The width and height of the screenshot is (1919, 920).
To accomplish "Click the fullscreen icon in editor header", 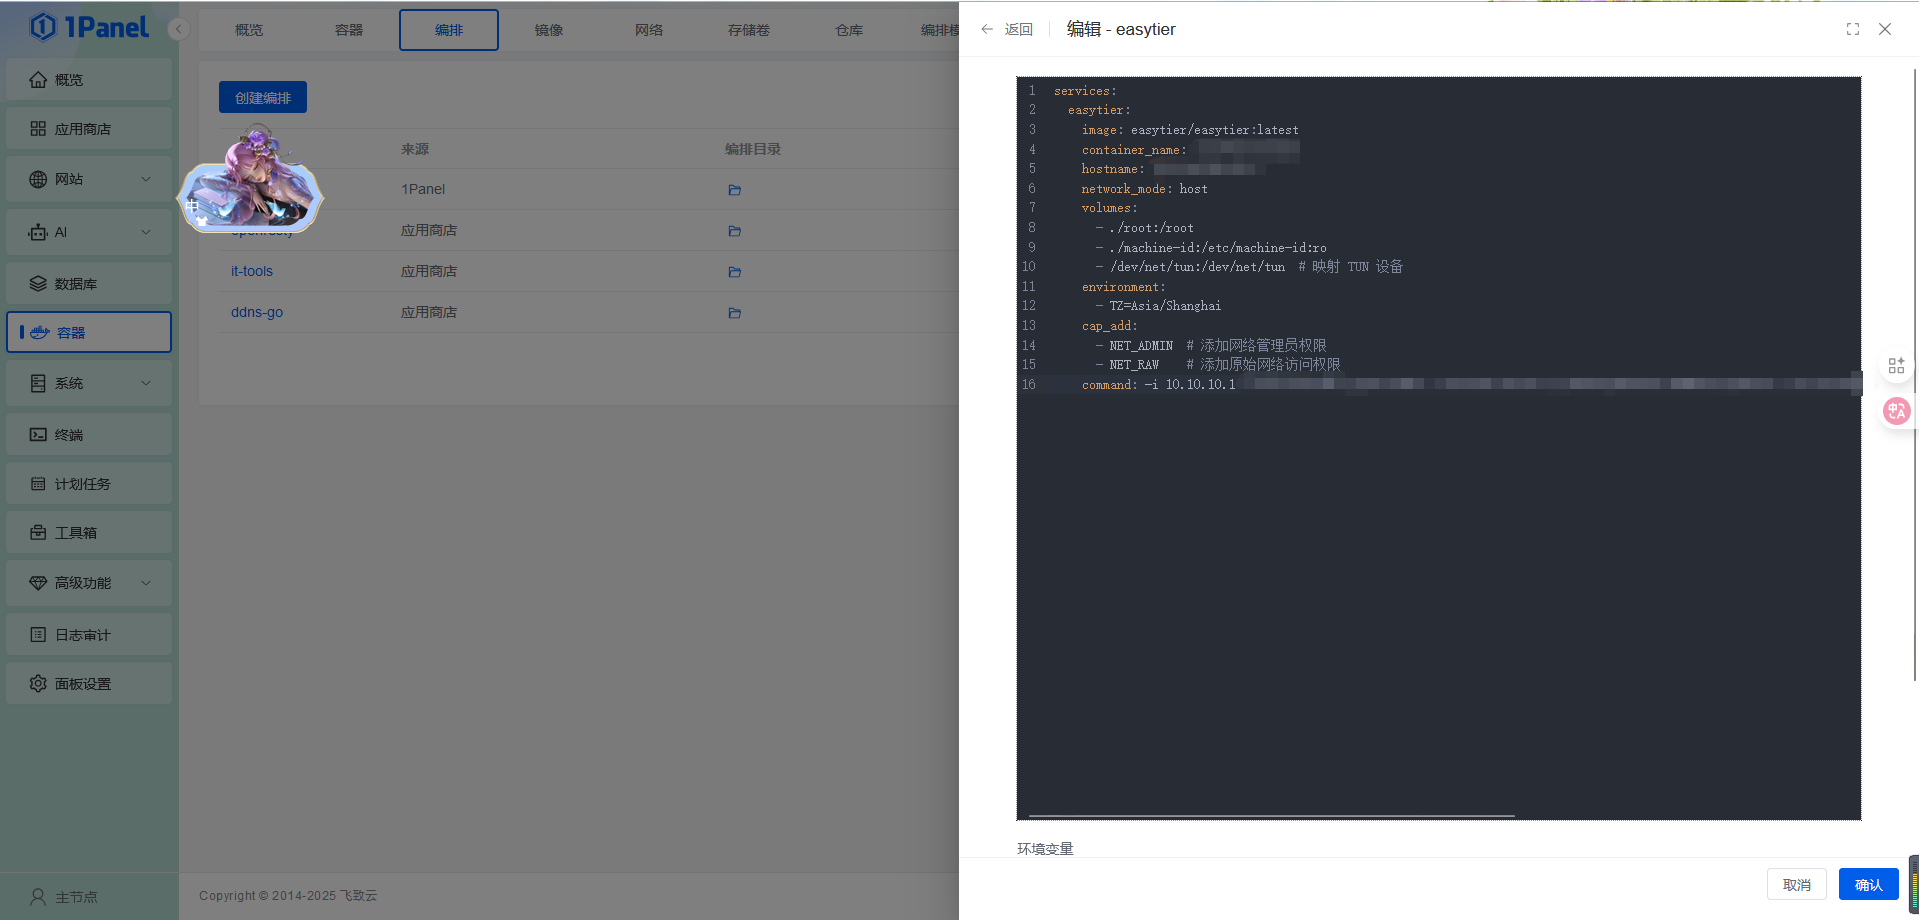I will [1852, 29].
